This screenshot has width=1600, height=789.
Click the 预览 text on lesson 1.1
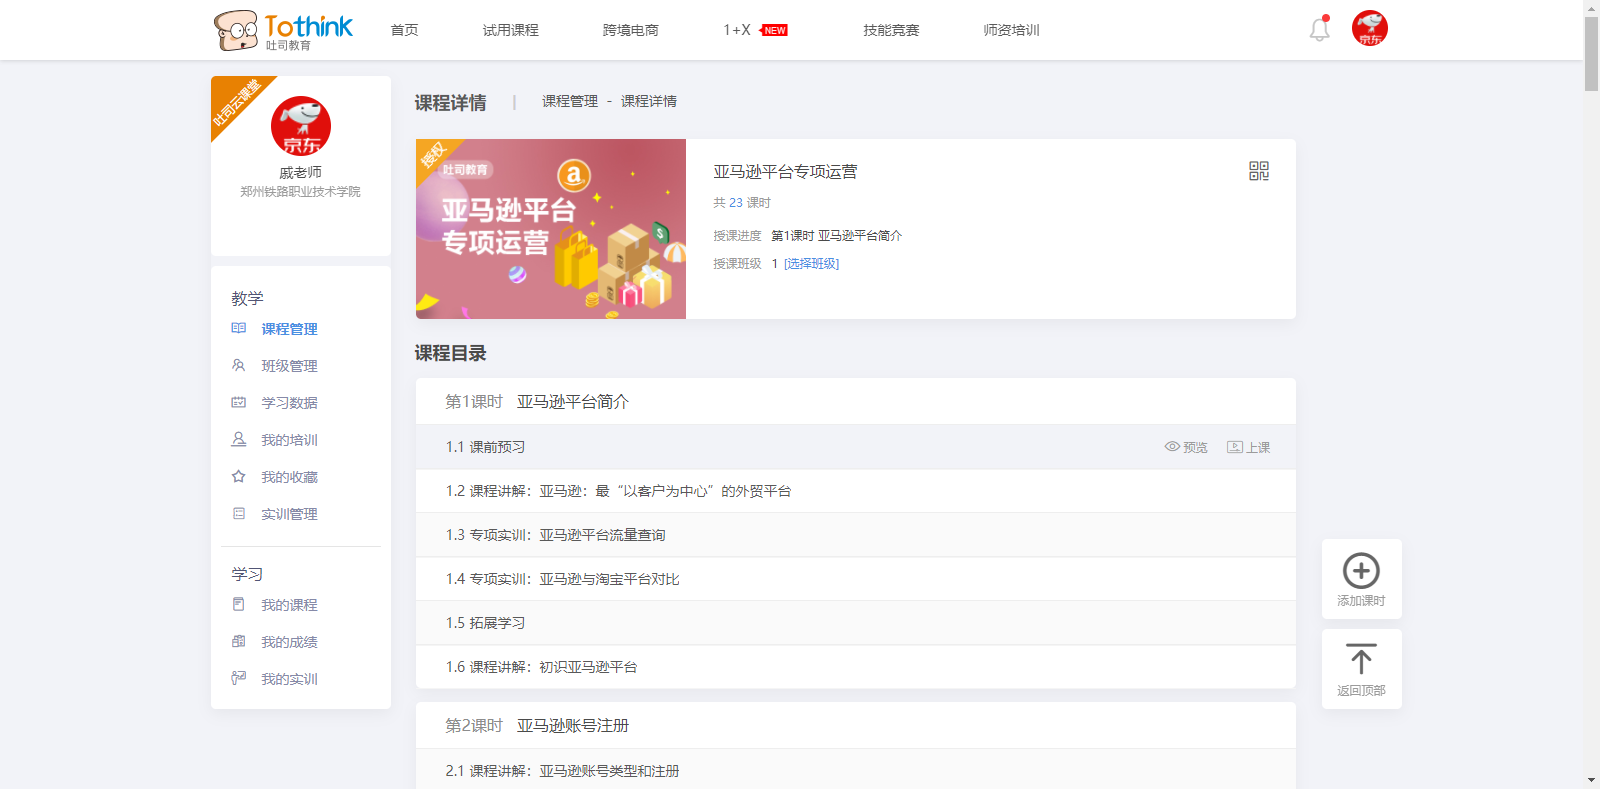[x=1195, y=448]
